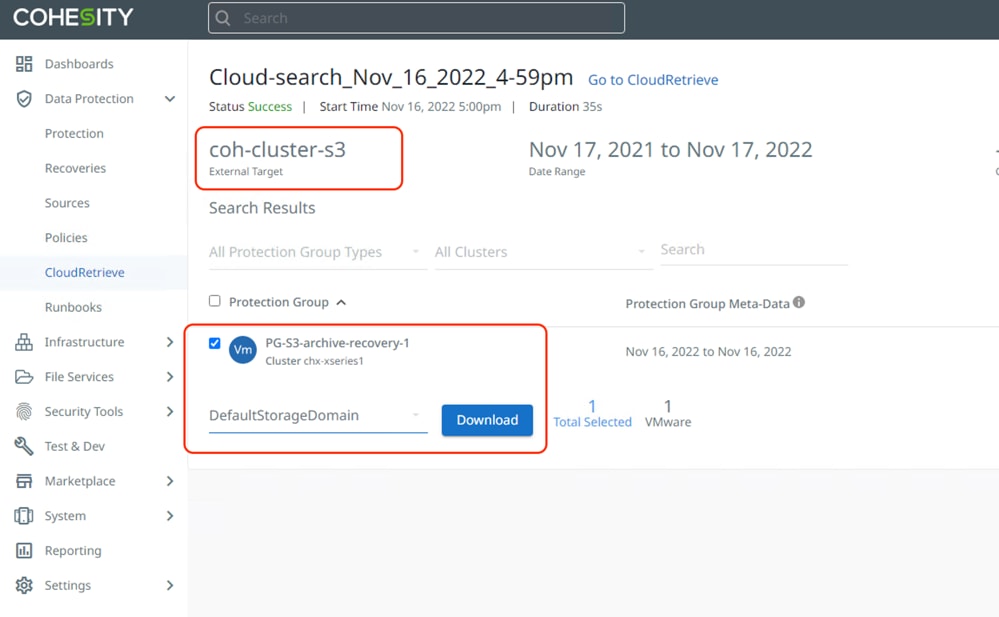Screen dimensions: 999x617
Task: Click the date range Nov 17, 2021 to Nov 17, 2022
Action: click(x=670, y=150)
